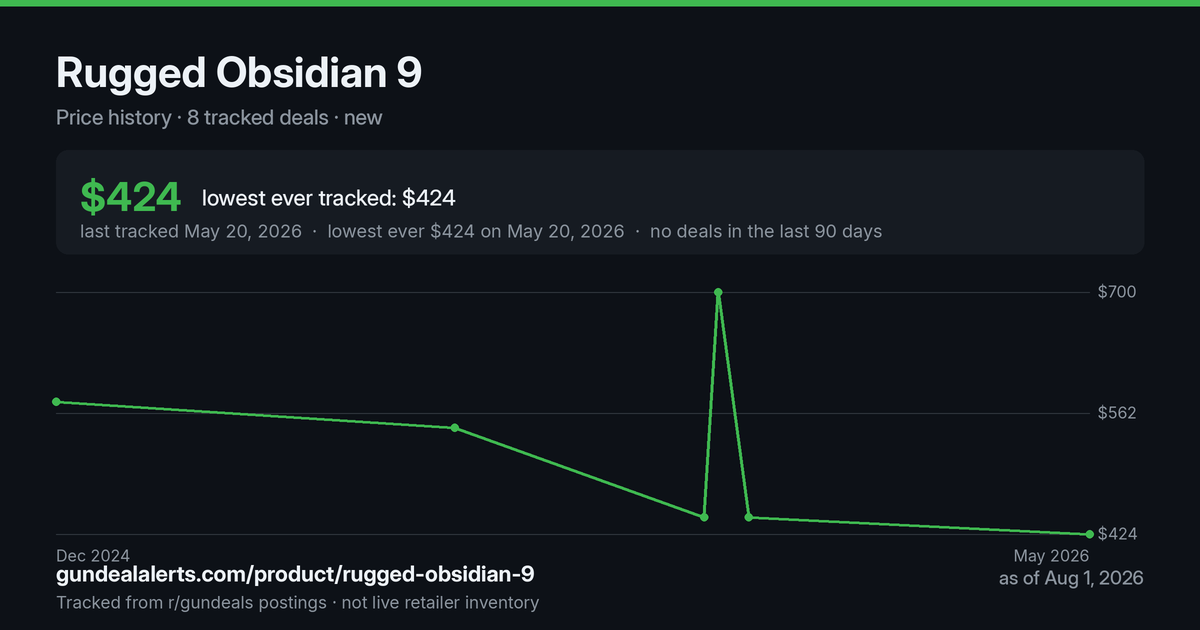Click the 'lowest ever tracked: $424' text

[328, 198]
